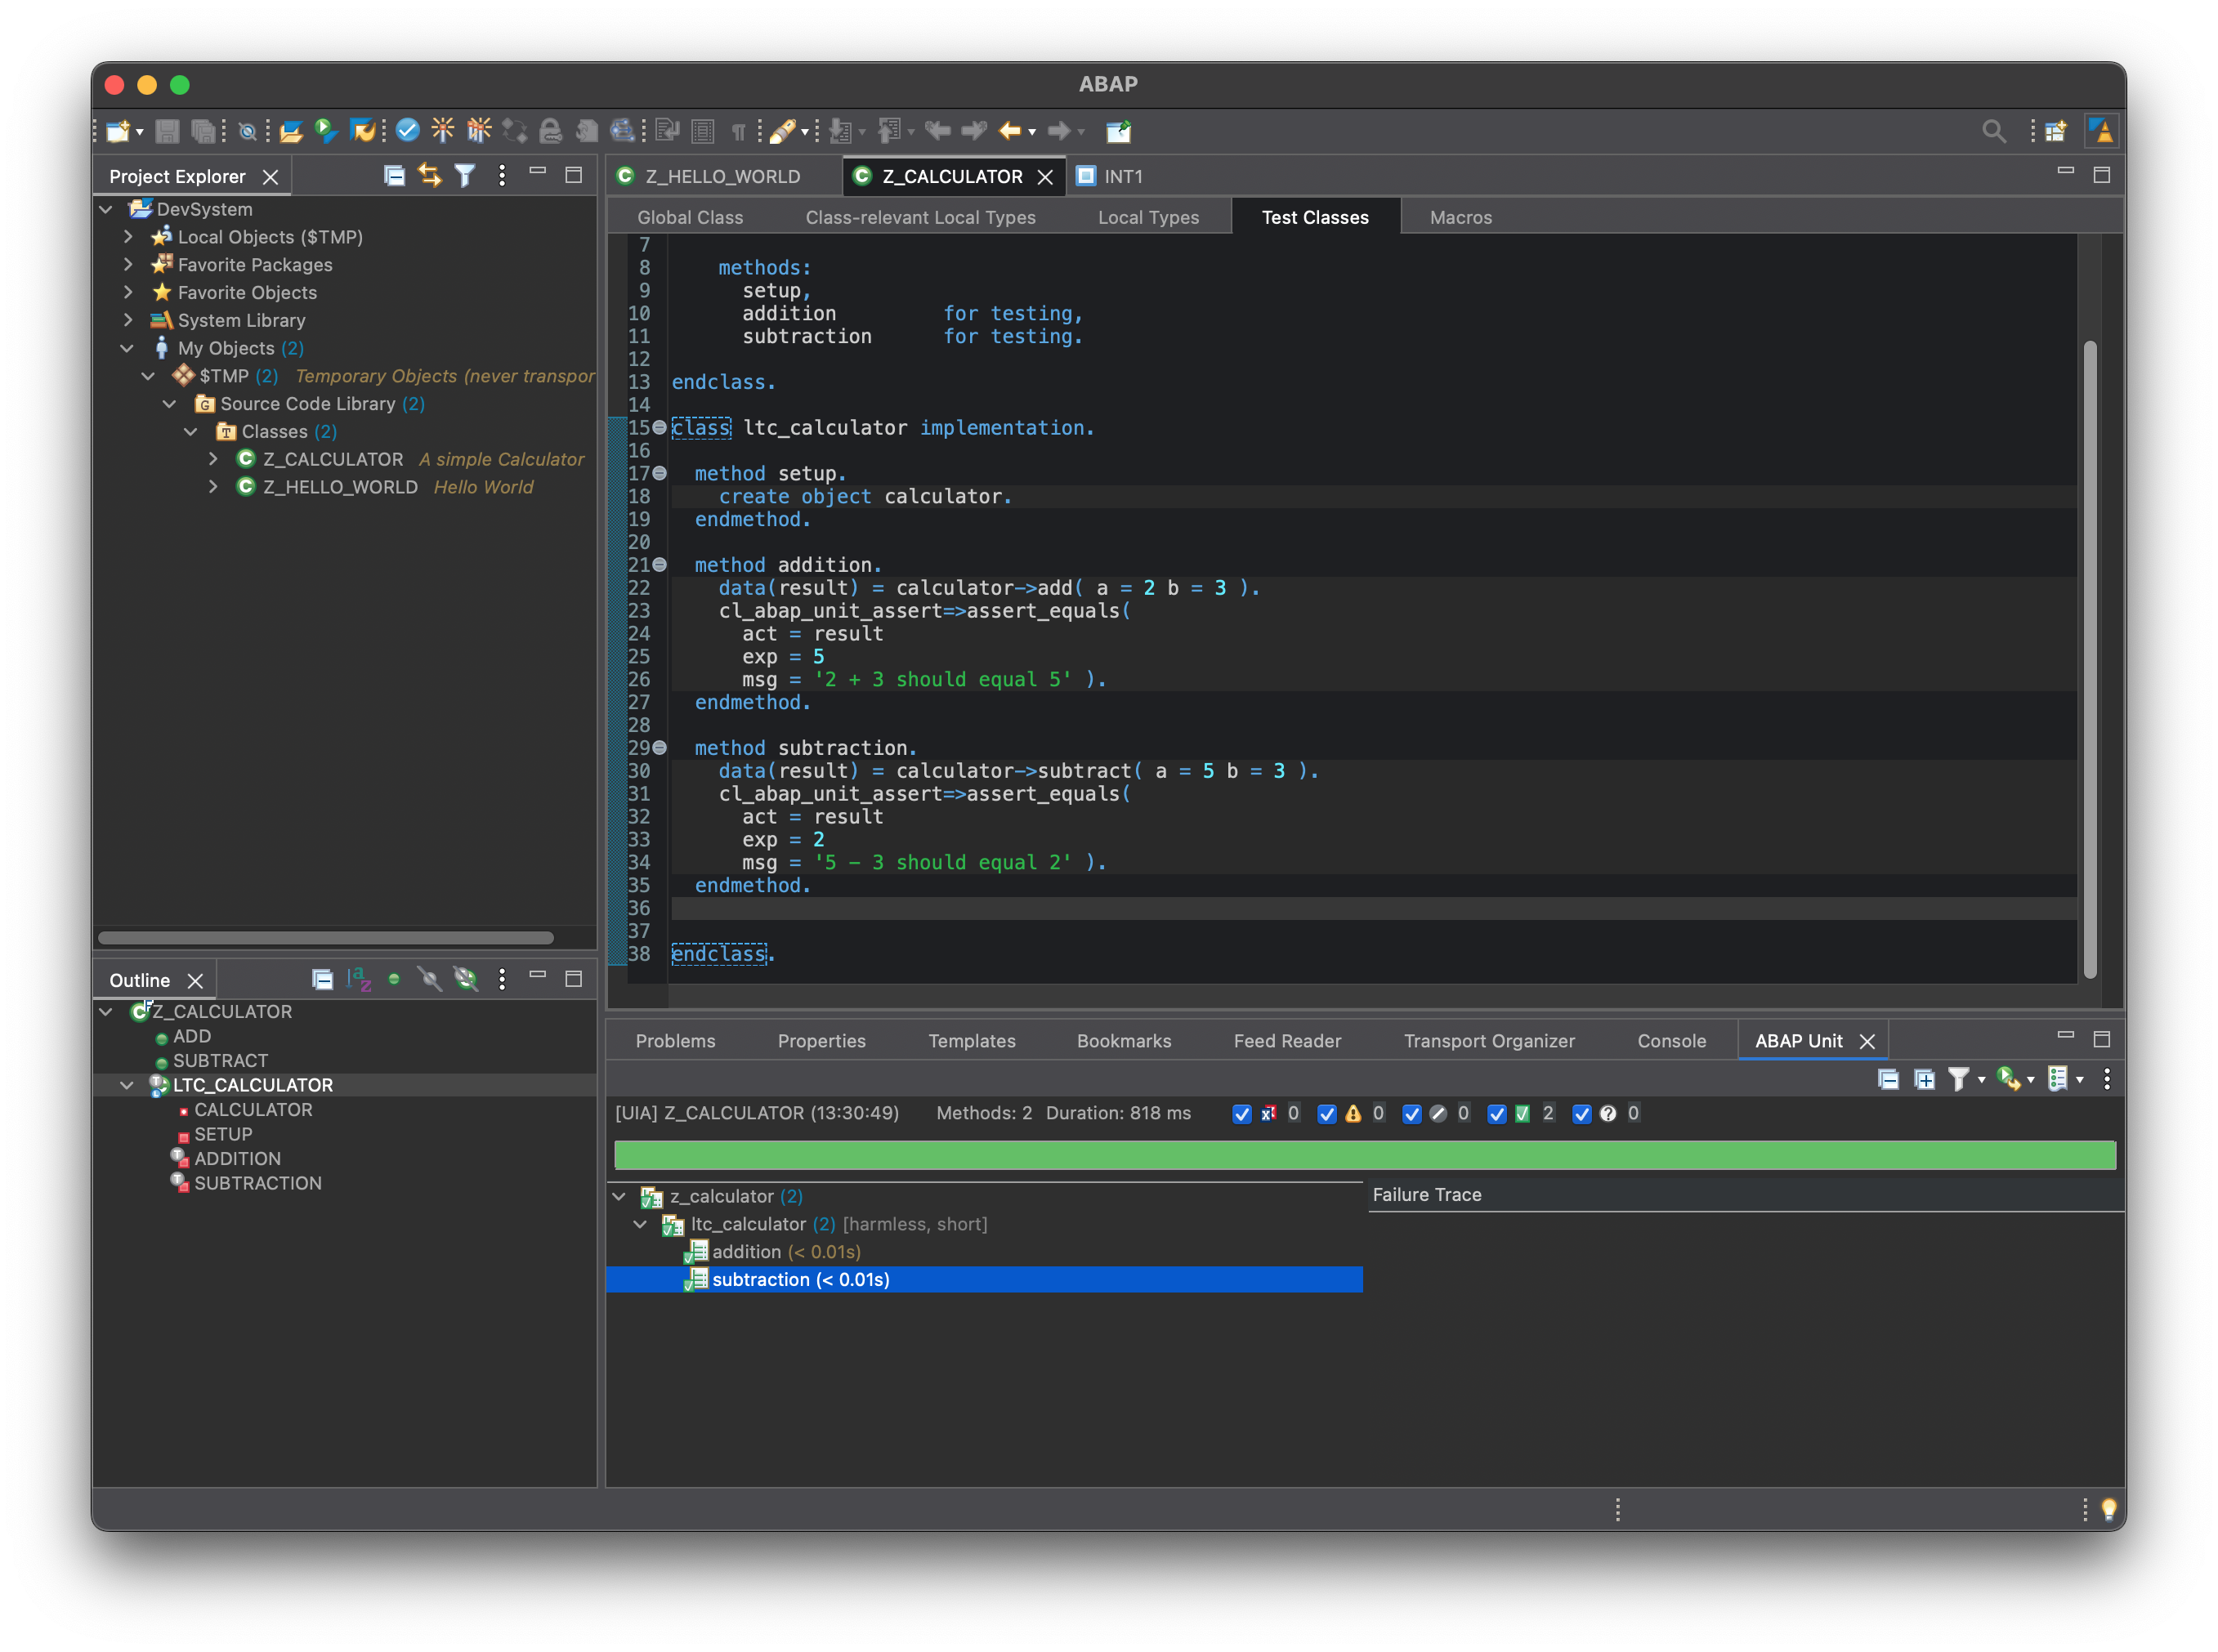Uncheck the failed tests filter checkbox
The height and width of the screenshot is (1652, 2218).
coord(1242,1114)
